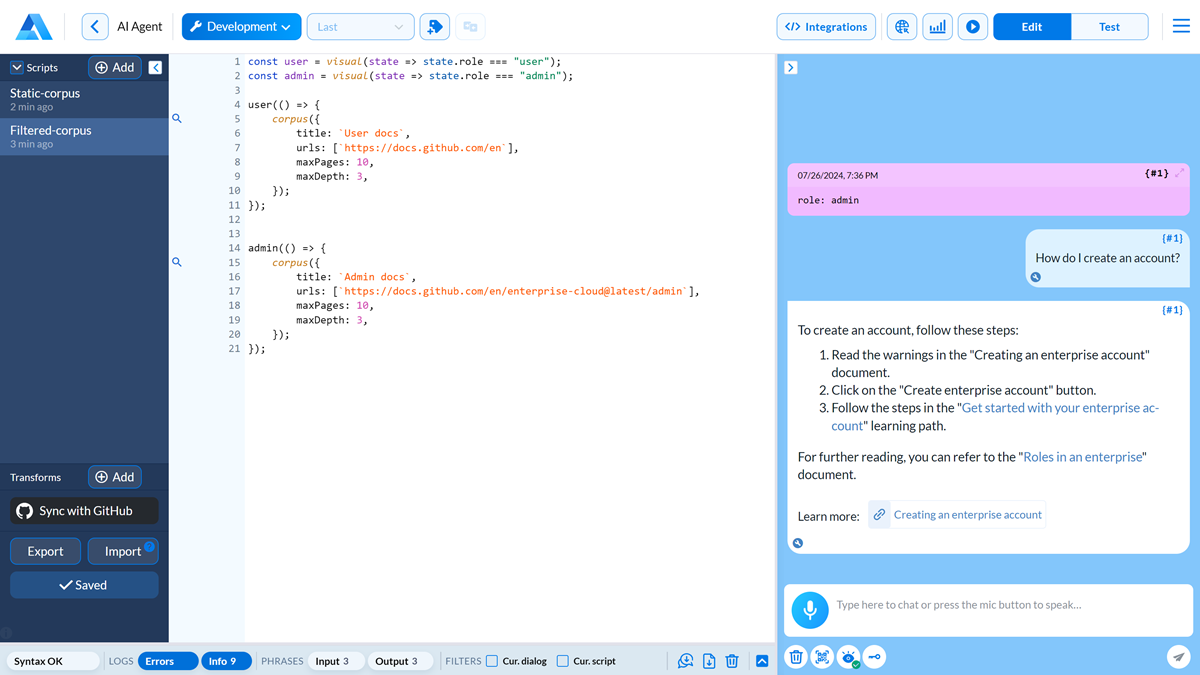
Task: Check the Cur. script filter checkbox
Action: (563, 661)
